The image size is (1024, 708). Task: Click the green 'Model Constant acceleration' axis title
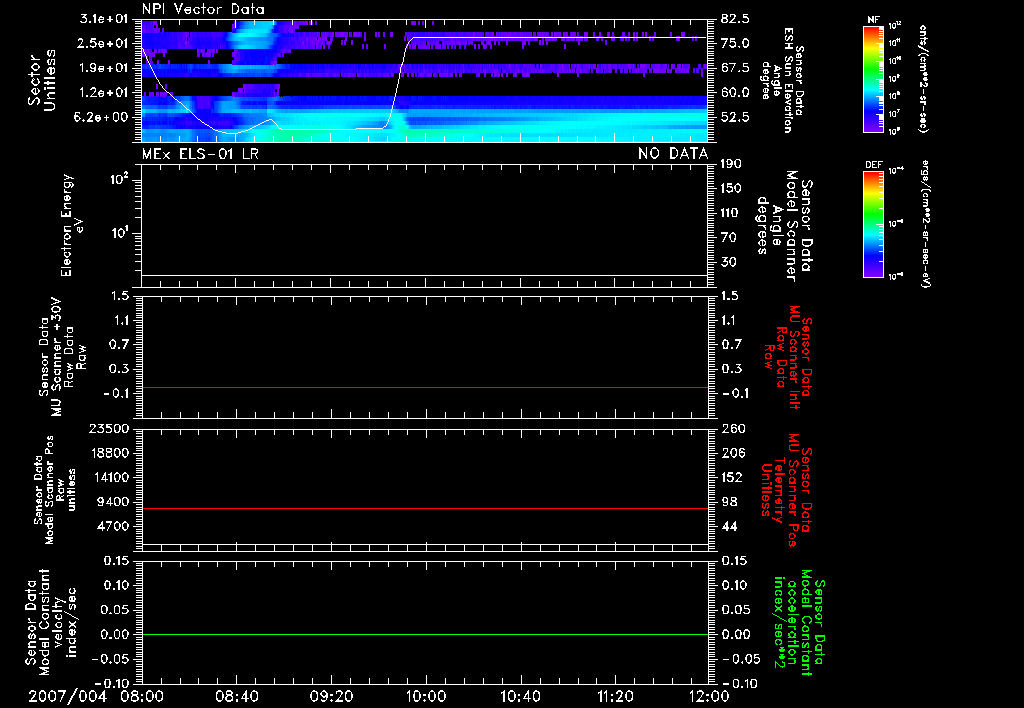click(799, 623)
